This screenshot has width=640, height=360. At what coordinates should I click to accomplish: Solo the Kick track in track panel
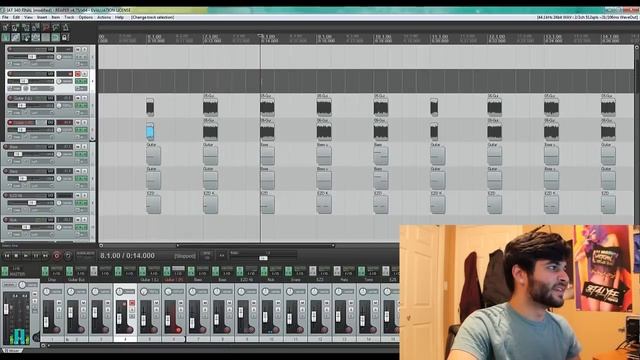pyautogui.click(x=84, y=220)
